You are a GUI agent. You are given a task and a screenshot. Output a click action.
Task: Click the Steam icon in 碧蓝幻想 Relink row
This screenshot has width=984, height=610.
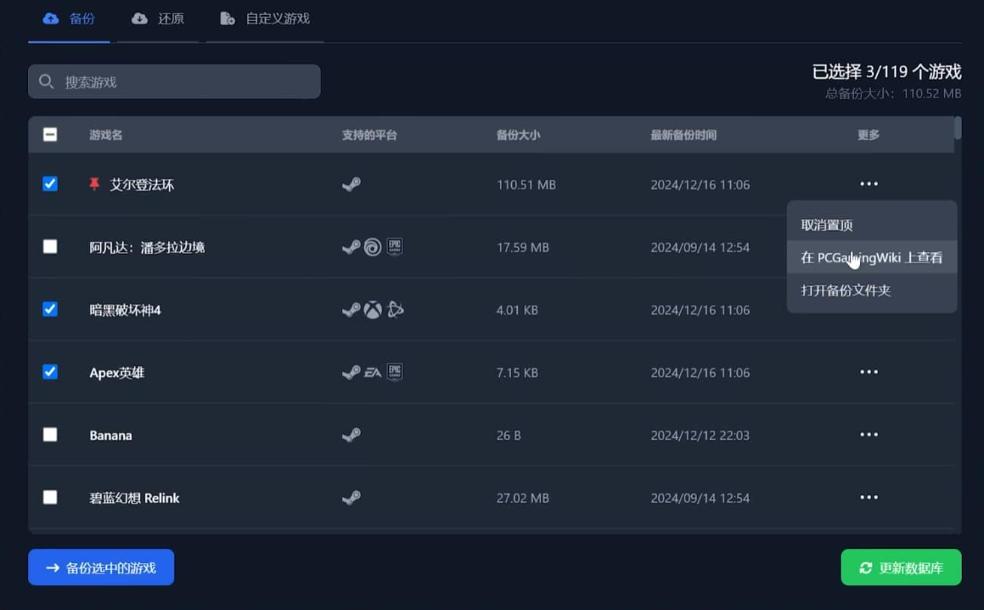(x=351, y=498)
